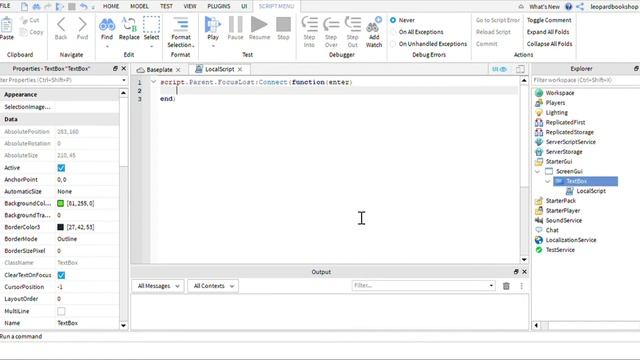Screen dimensions: 640x360
Task: Open the VIEW ribbon tab
Action: click(x=190, y=6)
